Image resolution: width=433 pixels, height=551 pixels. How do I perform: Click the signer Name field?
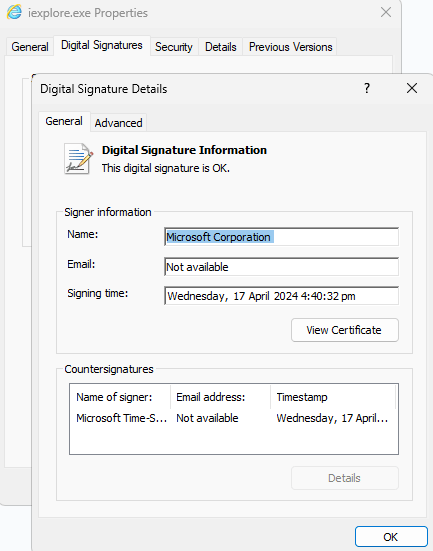pyautogui.click(x=282, y=237)
